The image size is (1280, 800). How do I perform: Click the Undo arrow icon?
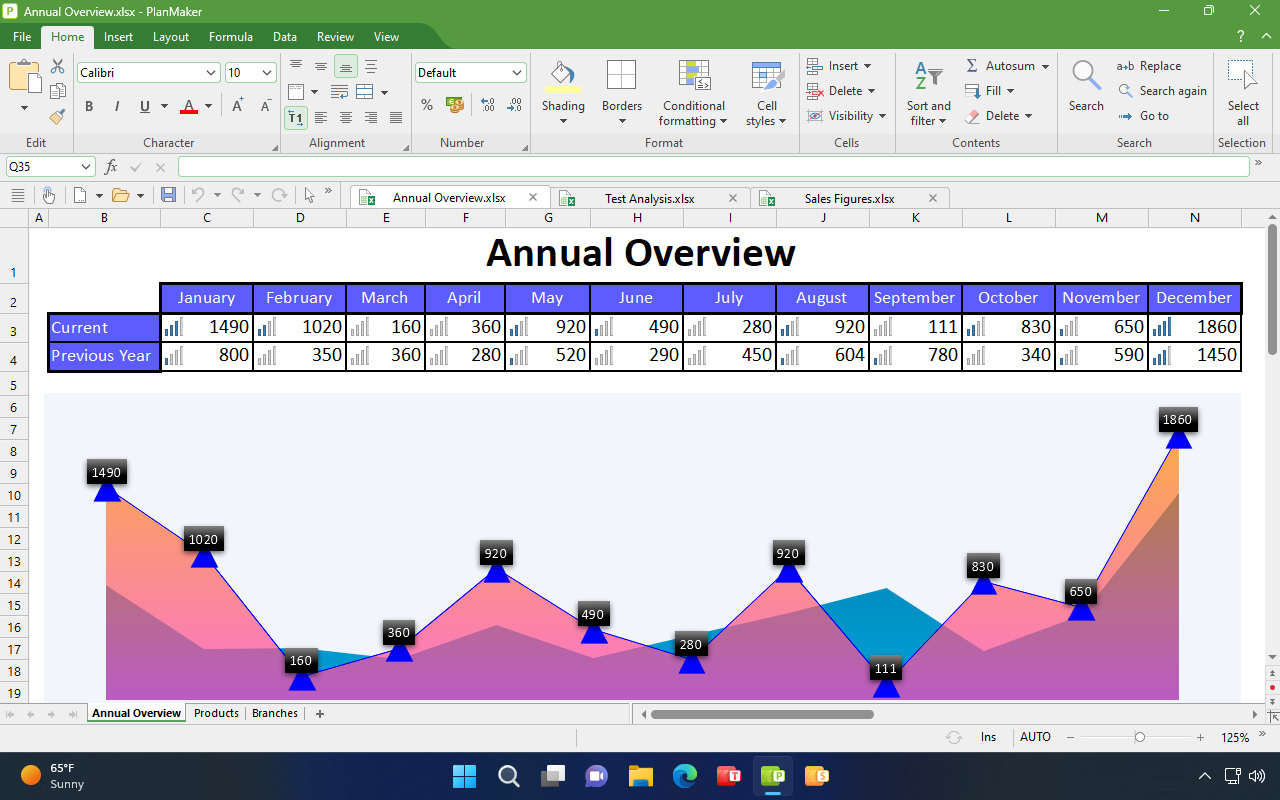coord(198,195)
